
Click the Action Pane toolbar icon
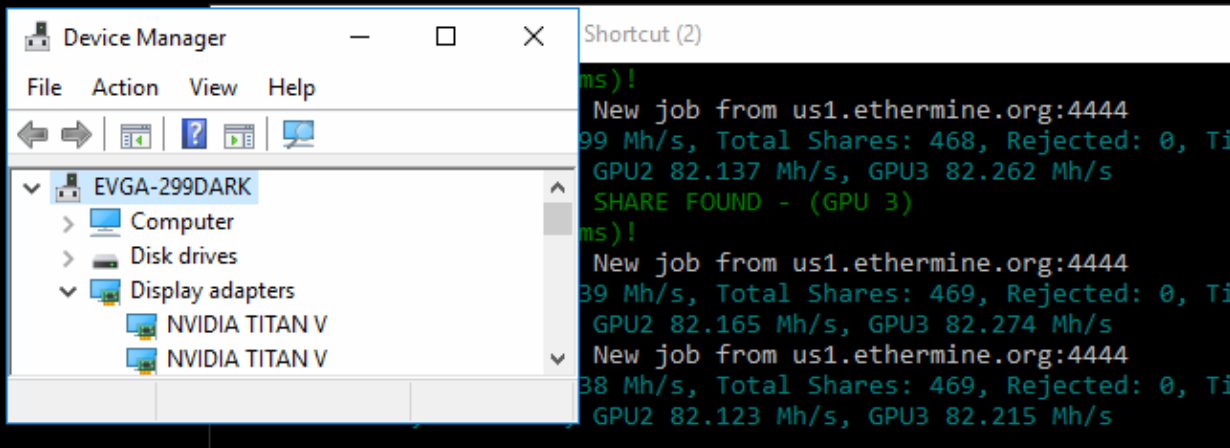239,134
